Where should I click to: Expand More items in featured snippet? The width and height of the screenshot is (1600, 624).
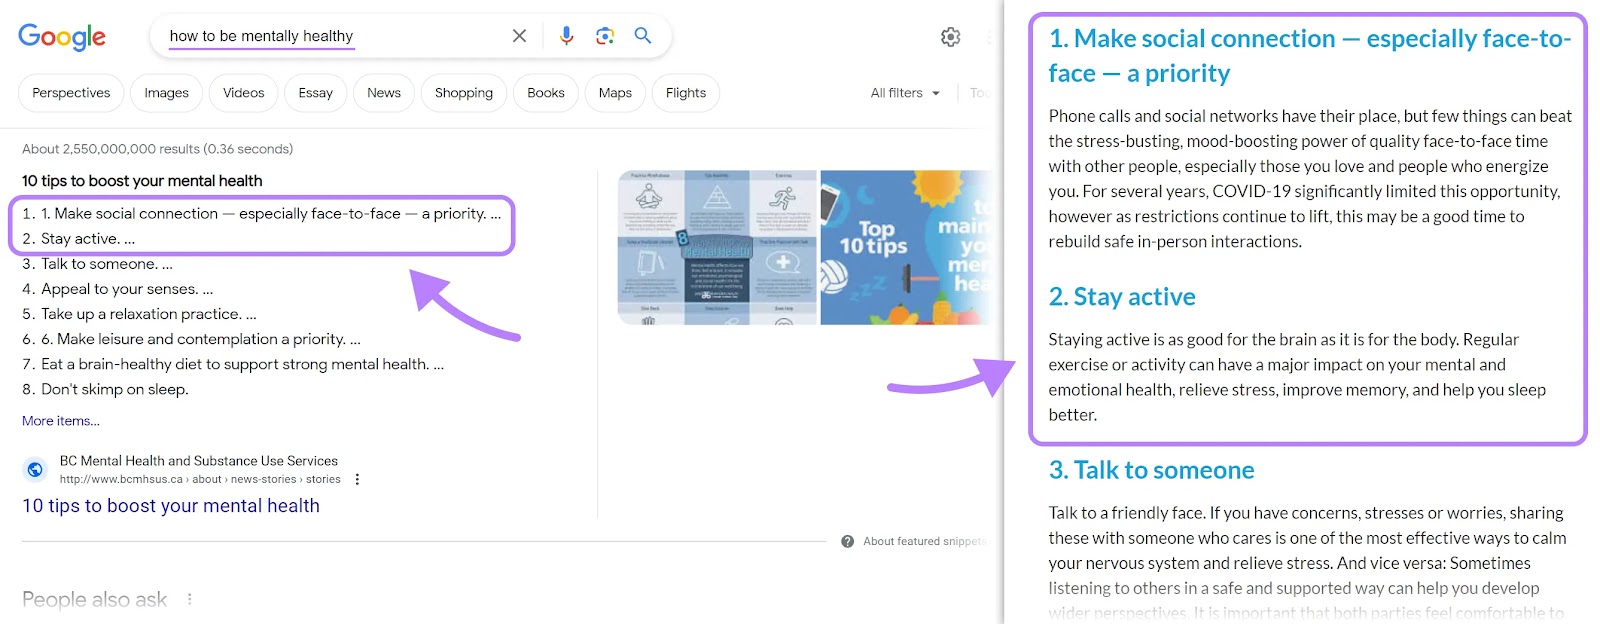coord(61,421)
